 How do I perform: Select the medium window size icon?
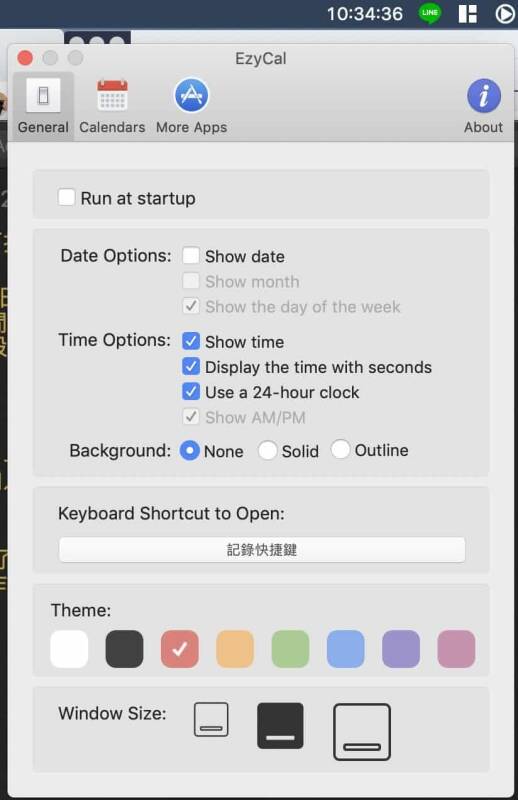click(x=280, y=726)
